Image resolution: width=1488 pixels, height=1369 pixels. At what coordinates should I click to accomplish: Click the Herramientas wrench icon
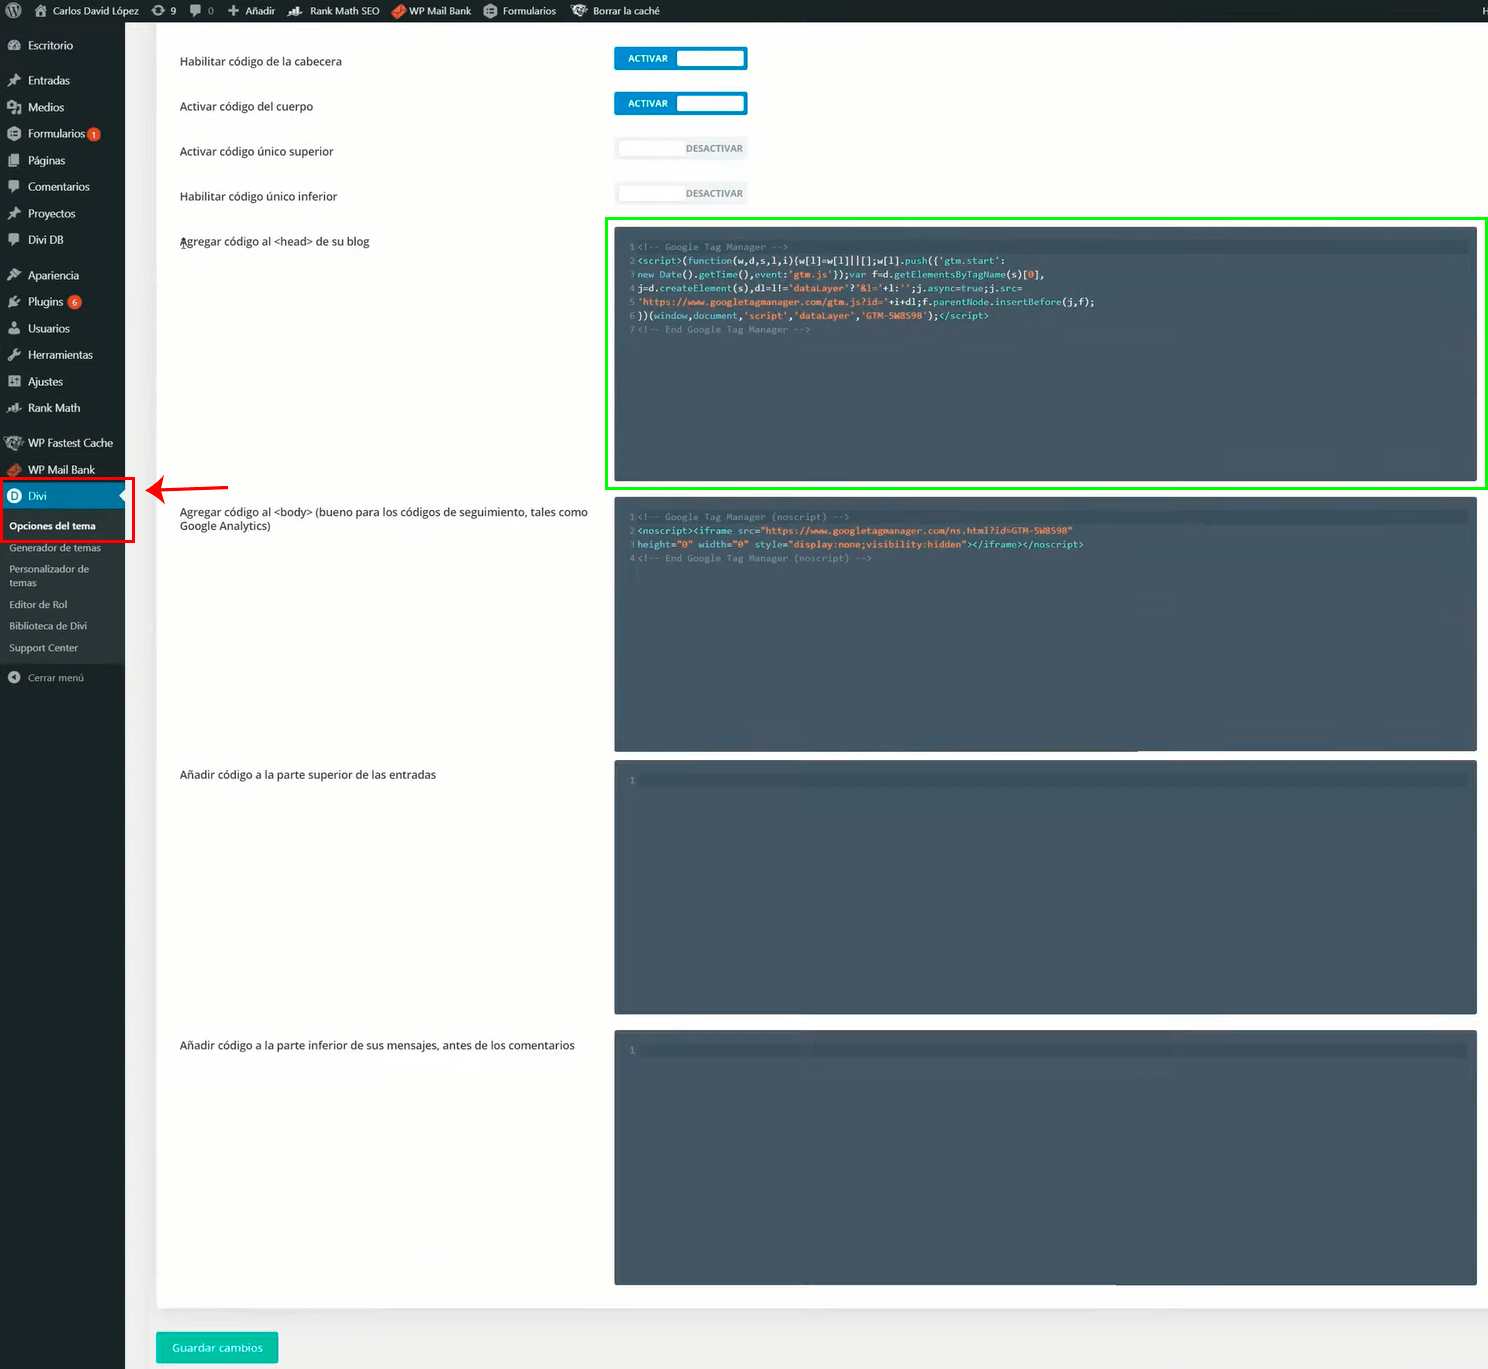[x=14, y=355]
